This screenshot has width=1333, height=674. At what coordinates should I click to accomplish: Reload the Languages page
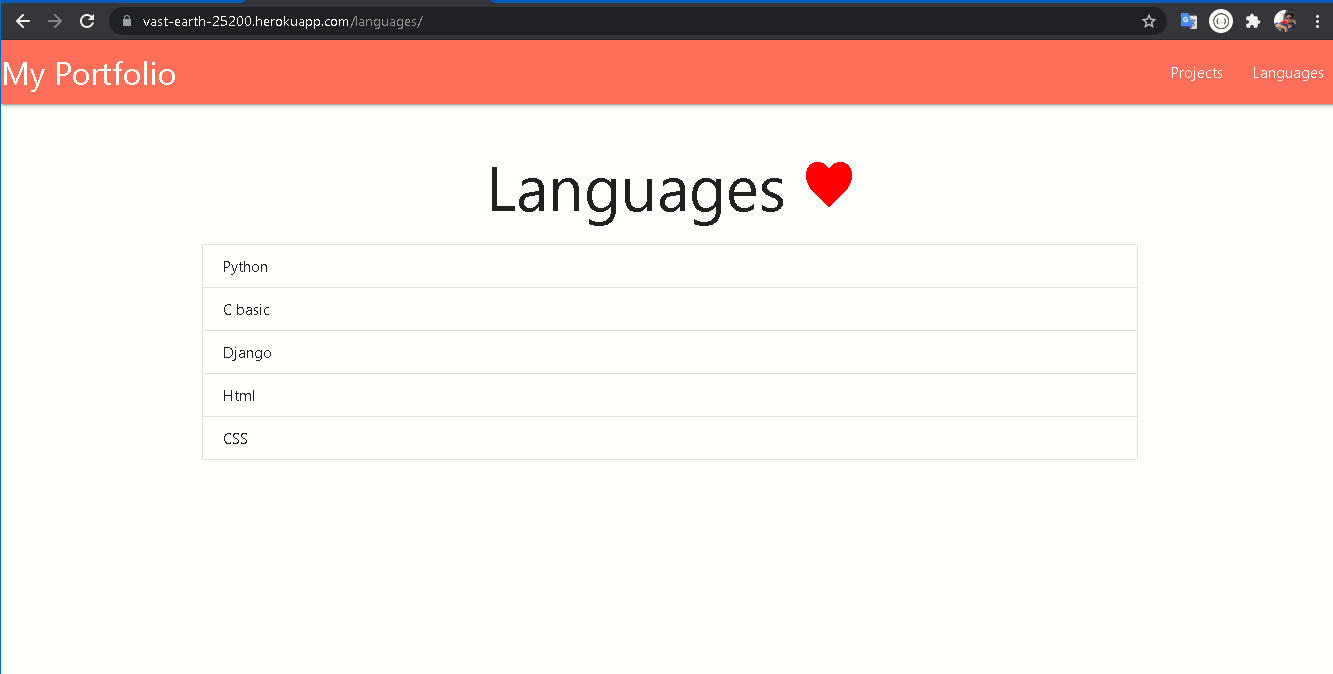[x=87, y=20]
